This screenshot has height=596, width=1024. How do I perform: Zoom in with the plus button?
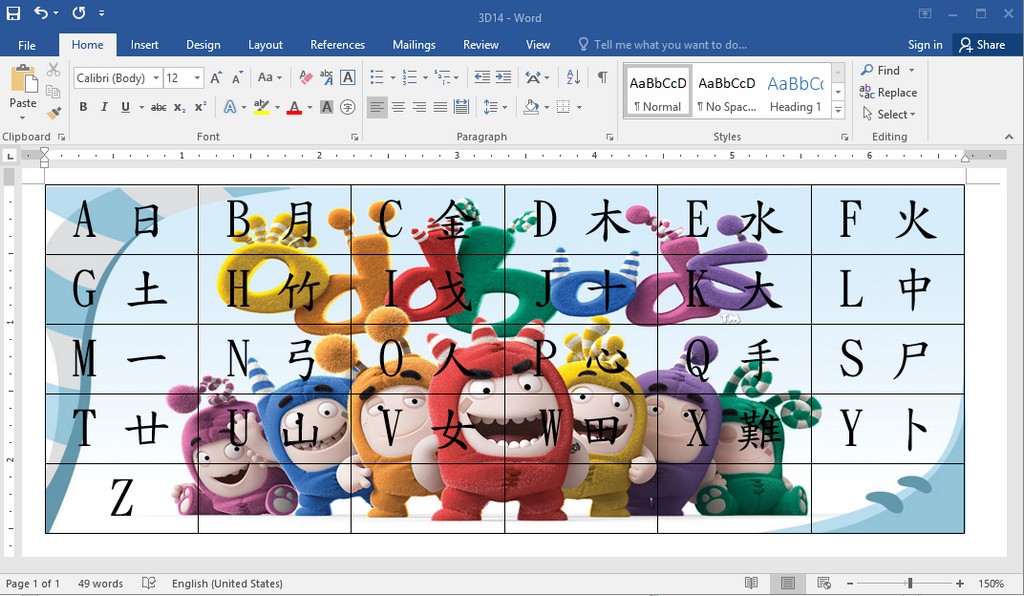point(959,584)
